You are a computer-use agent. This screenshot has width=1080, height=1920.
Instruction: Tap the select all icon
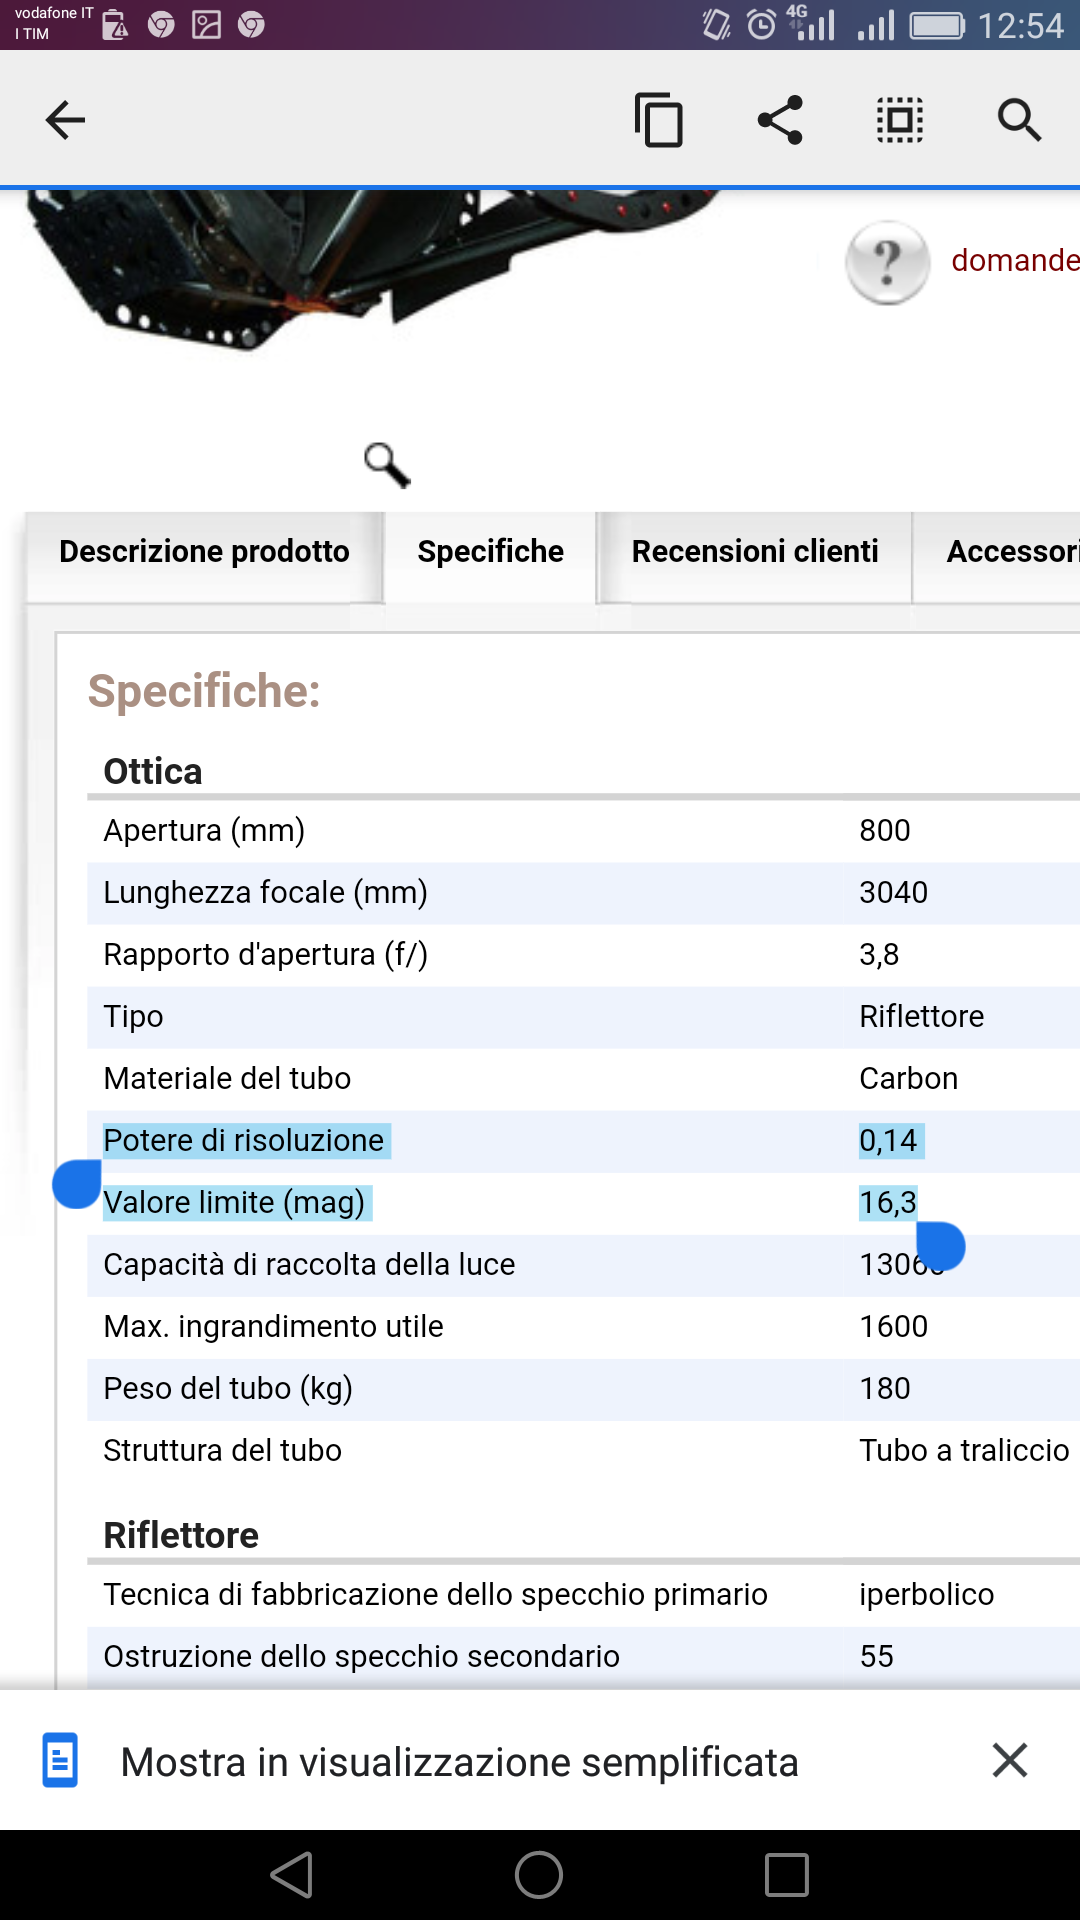pyautogui.click(x=900, y=120)
